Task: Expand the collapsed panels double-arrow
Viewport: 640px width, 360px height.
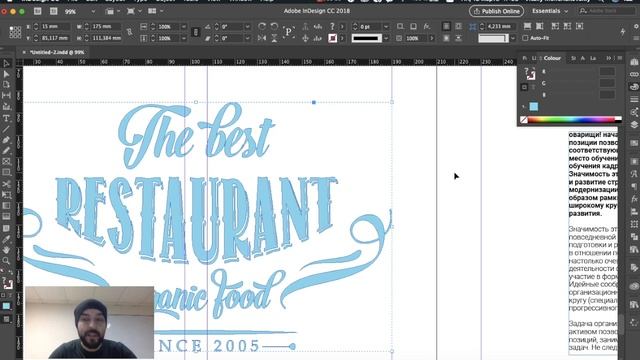Action: [x=609, y=58]
